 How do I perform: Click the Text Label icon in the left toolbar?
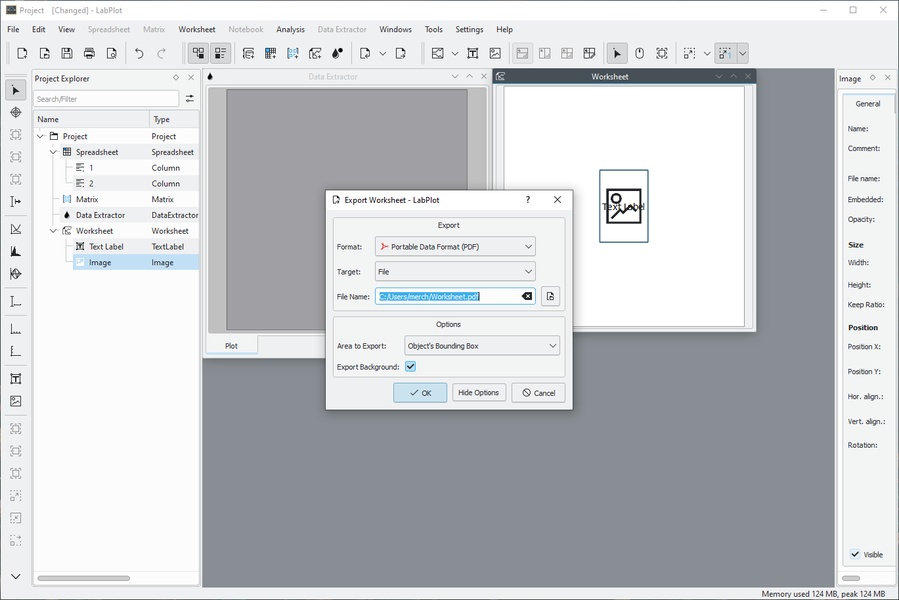(16, 379)
